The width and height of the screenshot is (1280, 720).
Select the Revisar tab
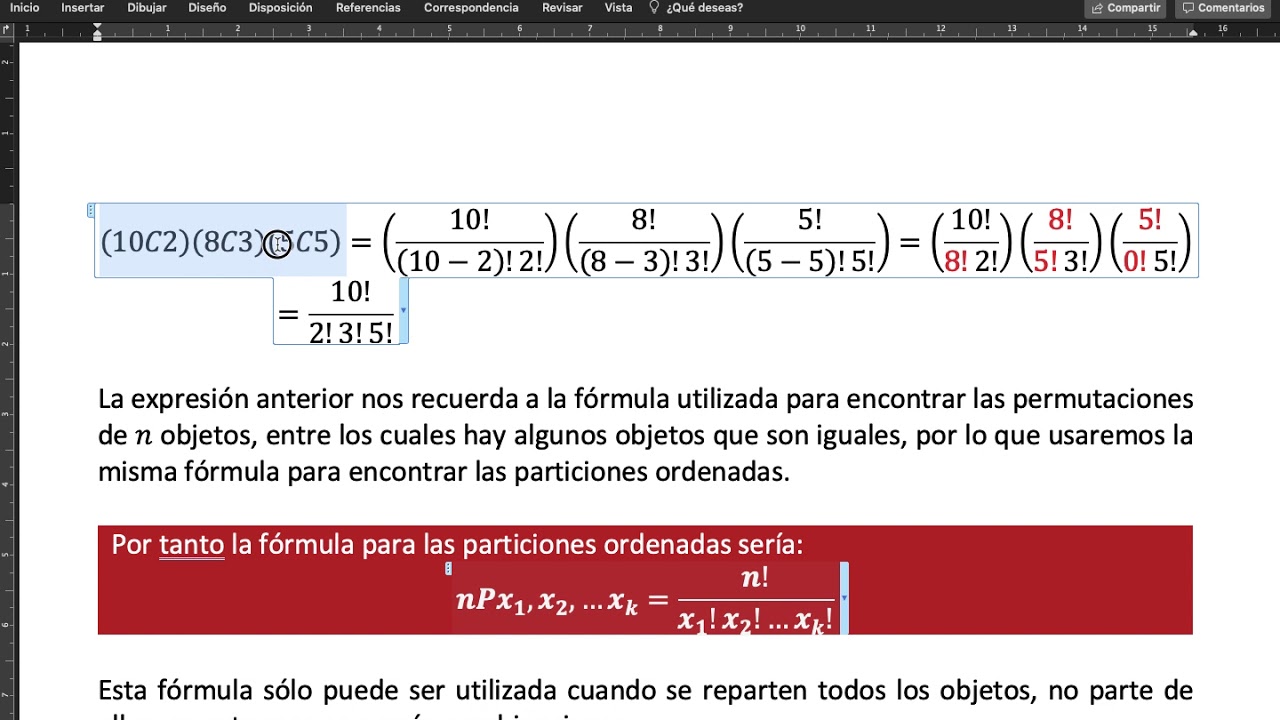(x=562, y=8)
